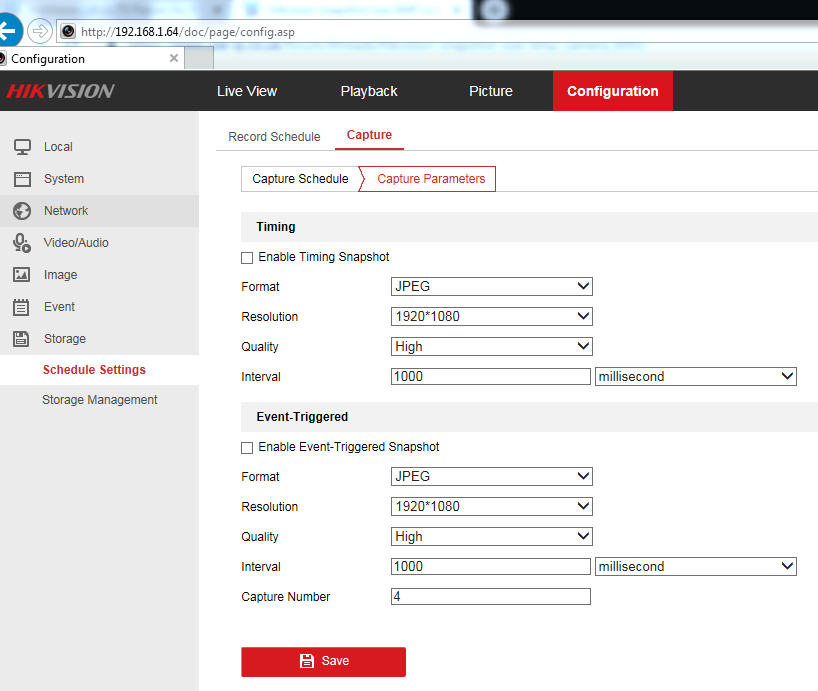Switch to the Record Schedule tab
This screenshot has width=818, height=691.
274,137
